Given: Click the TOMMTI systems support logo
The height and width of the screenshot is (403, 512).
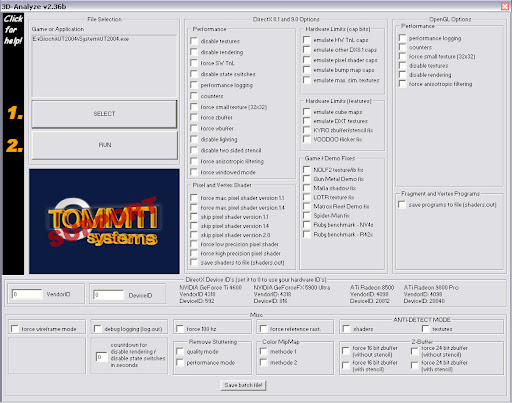Looking at the screenshot, I should click(x=104, y=221).
